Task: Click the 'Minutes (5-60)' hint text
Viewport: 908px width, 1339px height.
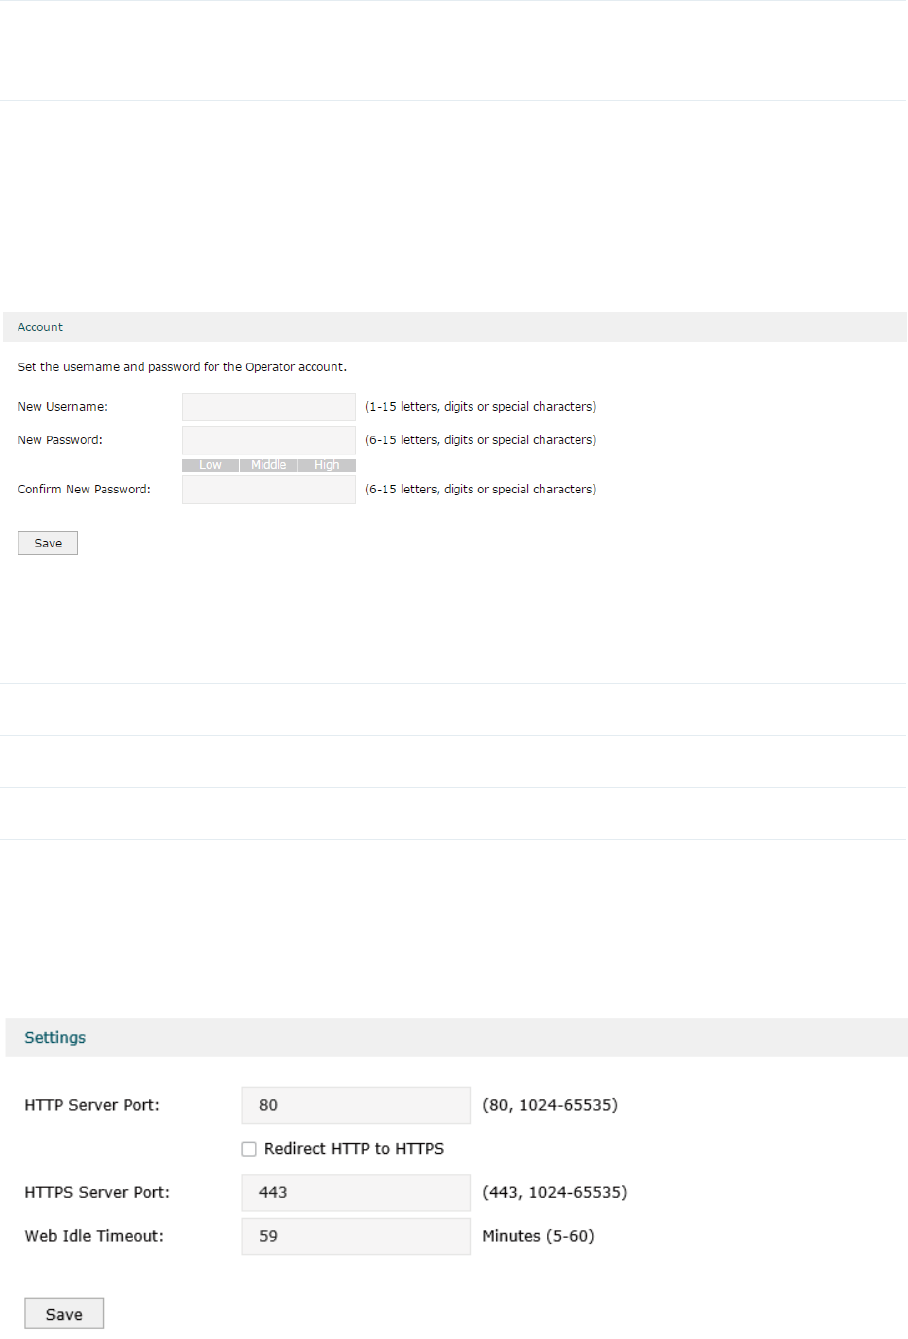Action: click(538, 1236)
